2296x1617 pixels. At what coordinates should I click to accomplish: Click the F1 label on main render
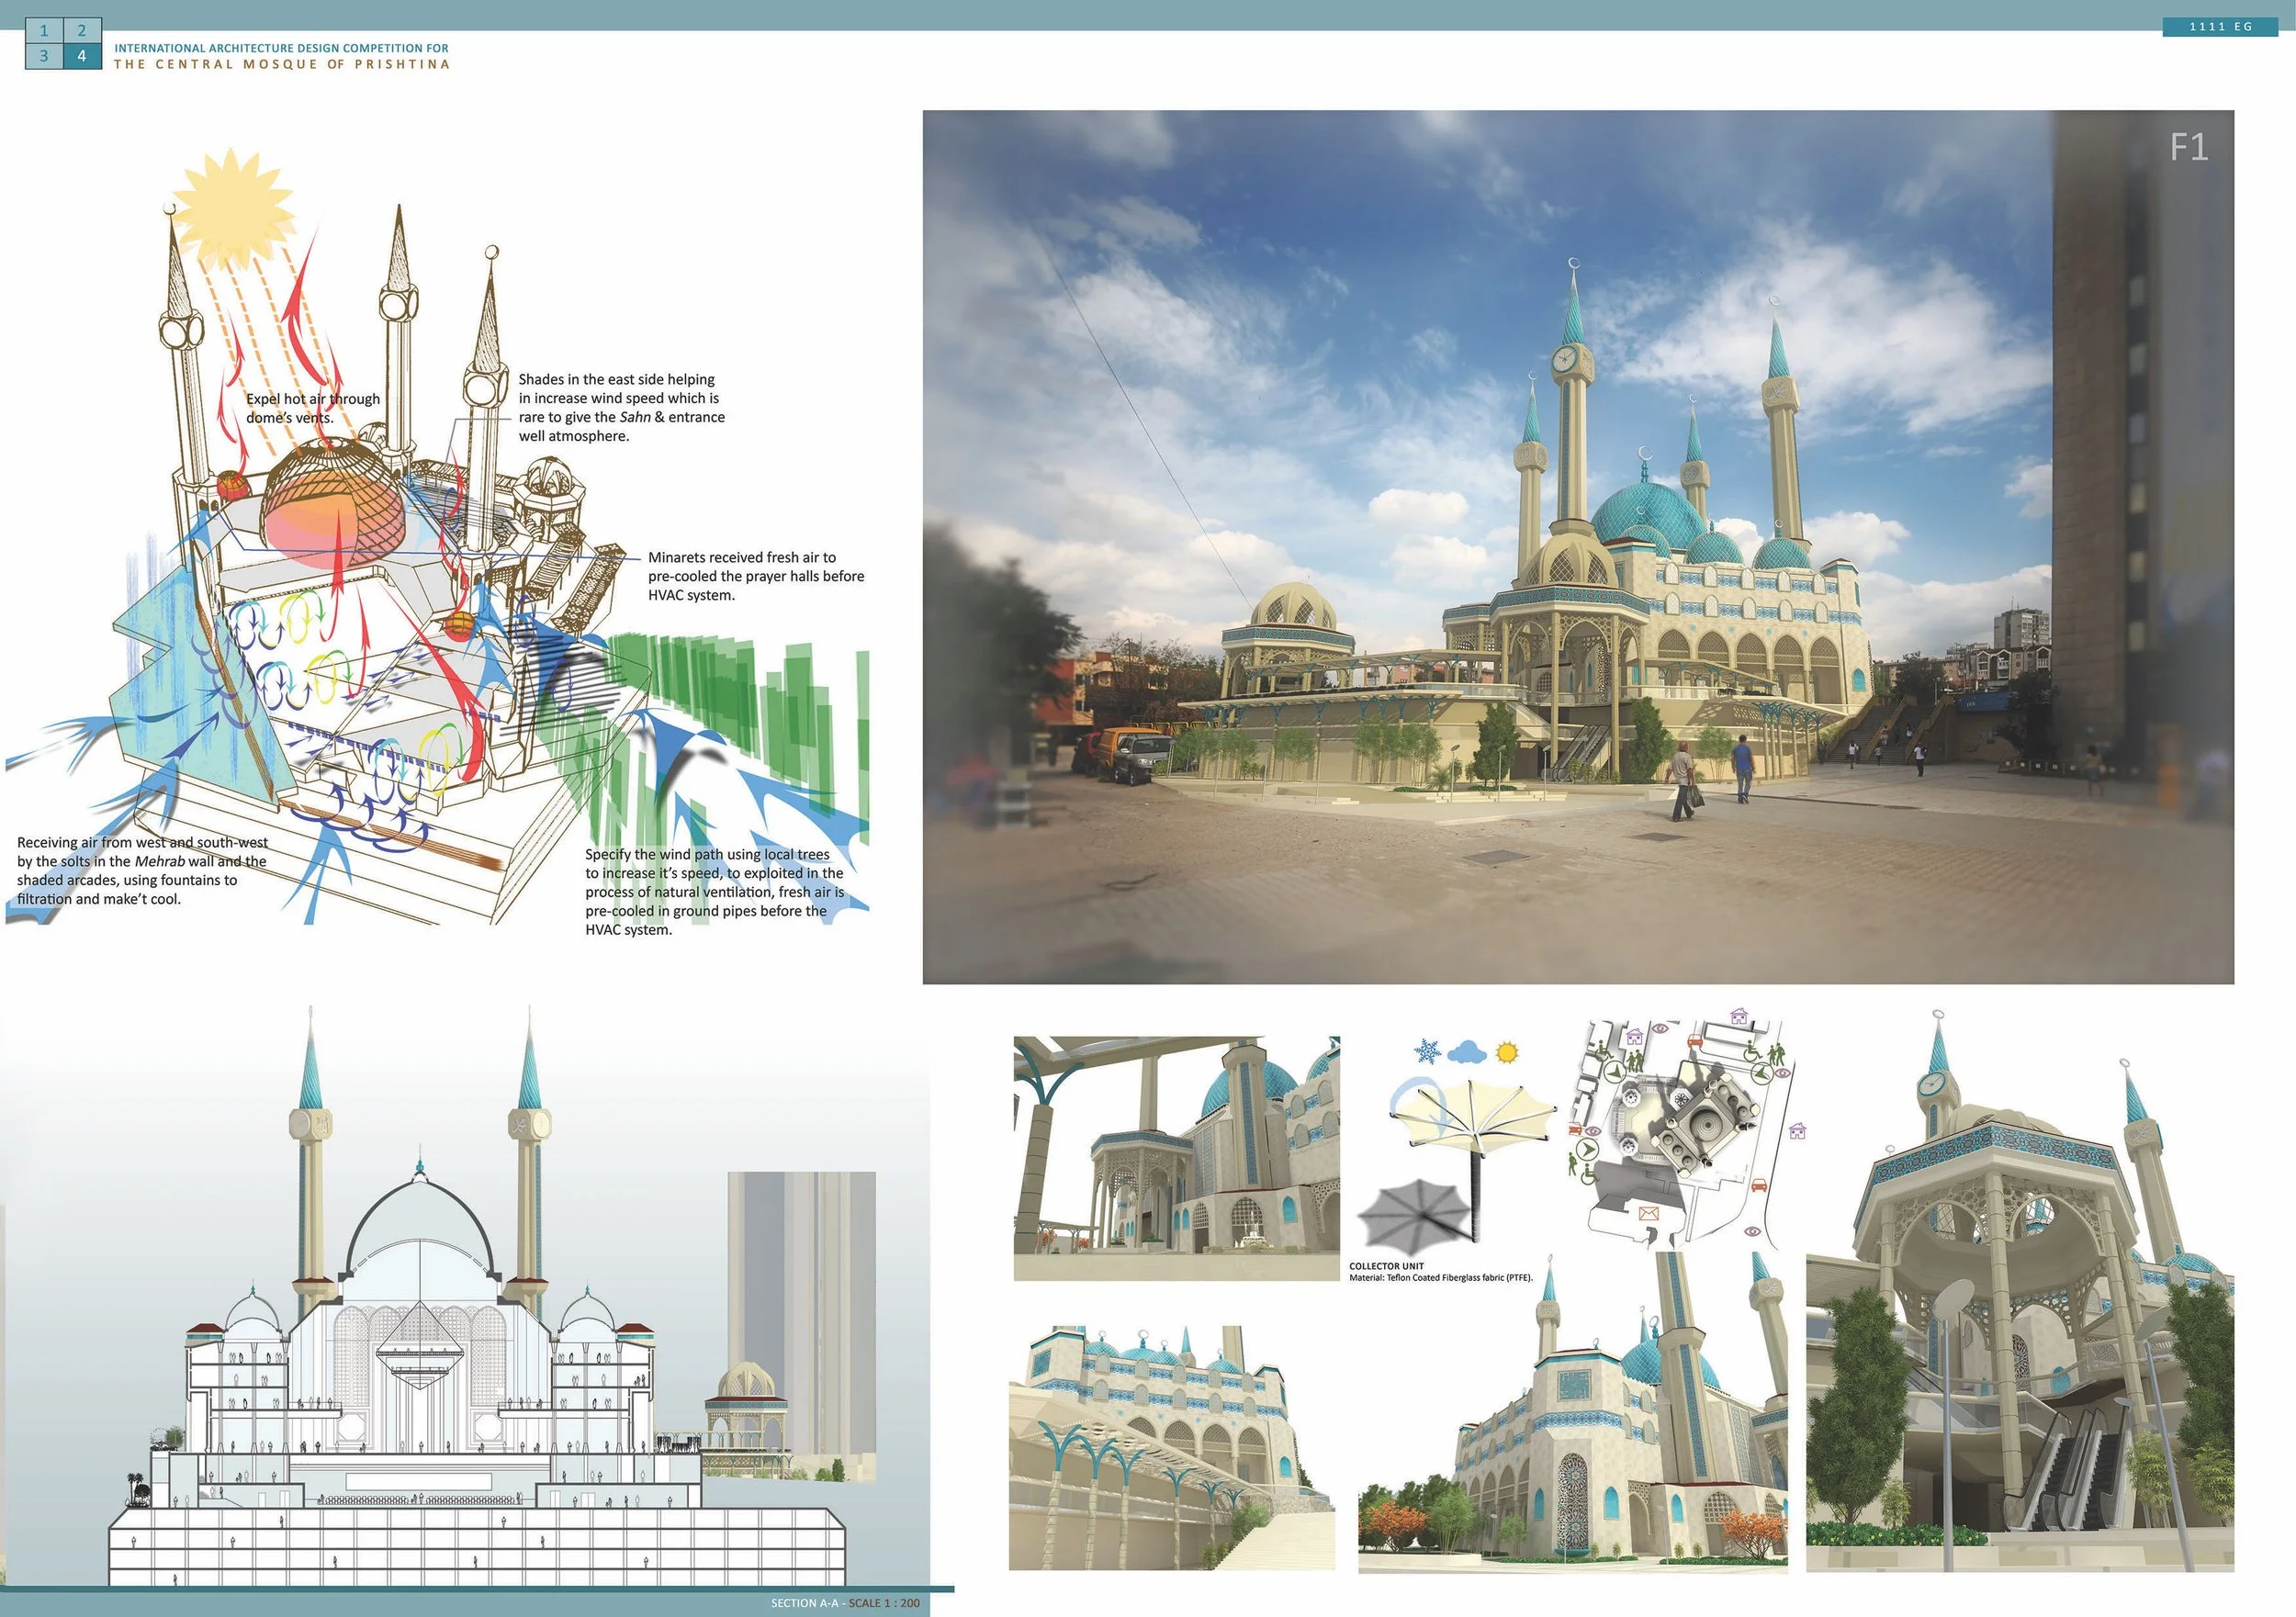2189,148
